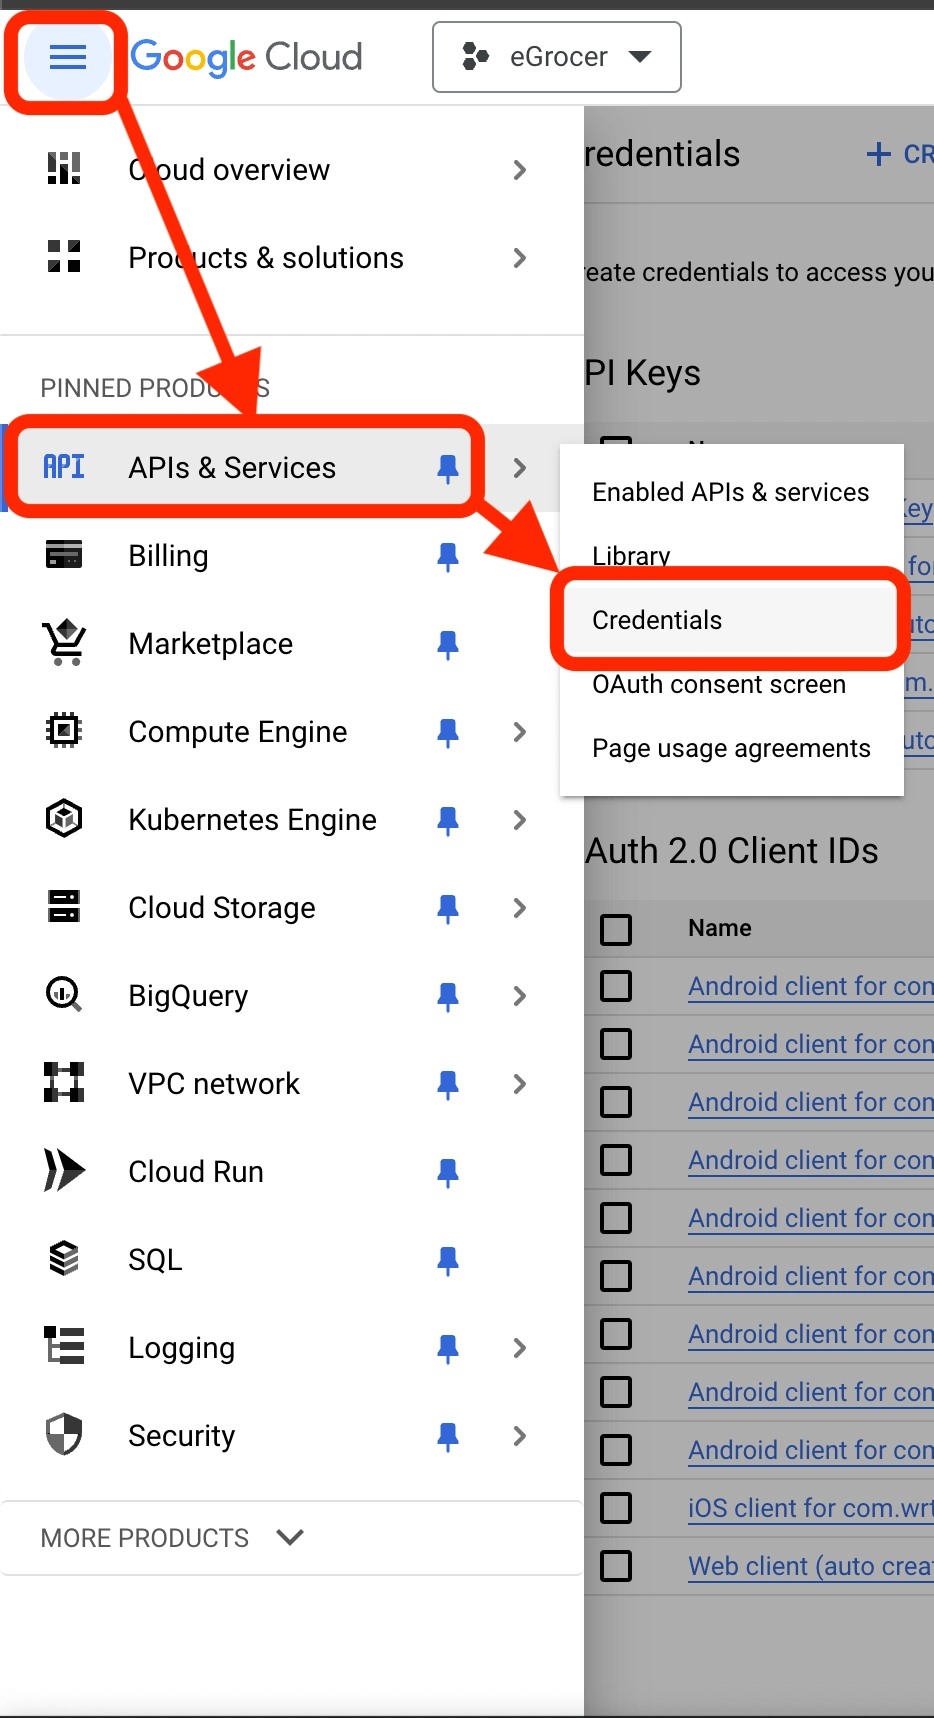
Task: Expand the Cloud Storage submenu chevron
Action: (x=519, y=908)
